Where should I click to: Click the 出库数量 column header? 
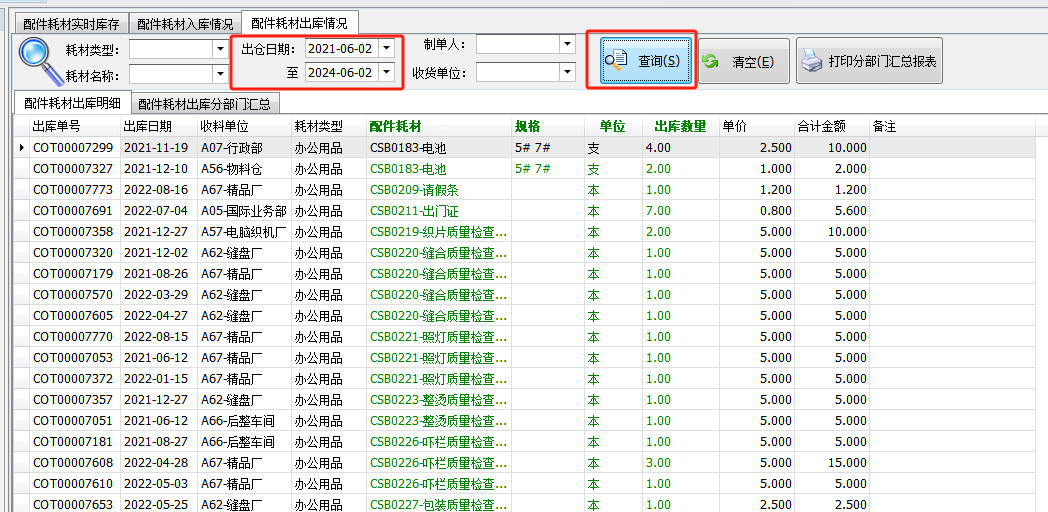point(680,126)
